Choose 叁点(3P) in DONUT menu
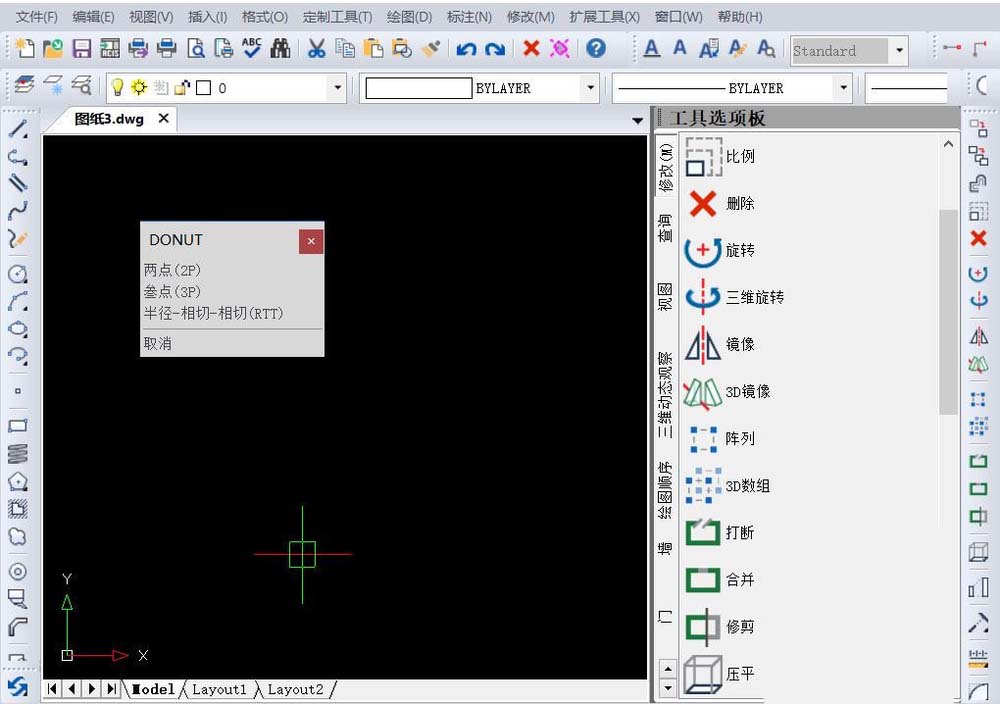The height and width of the screenshot is (704, 1000). point(172,291)
